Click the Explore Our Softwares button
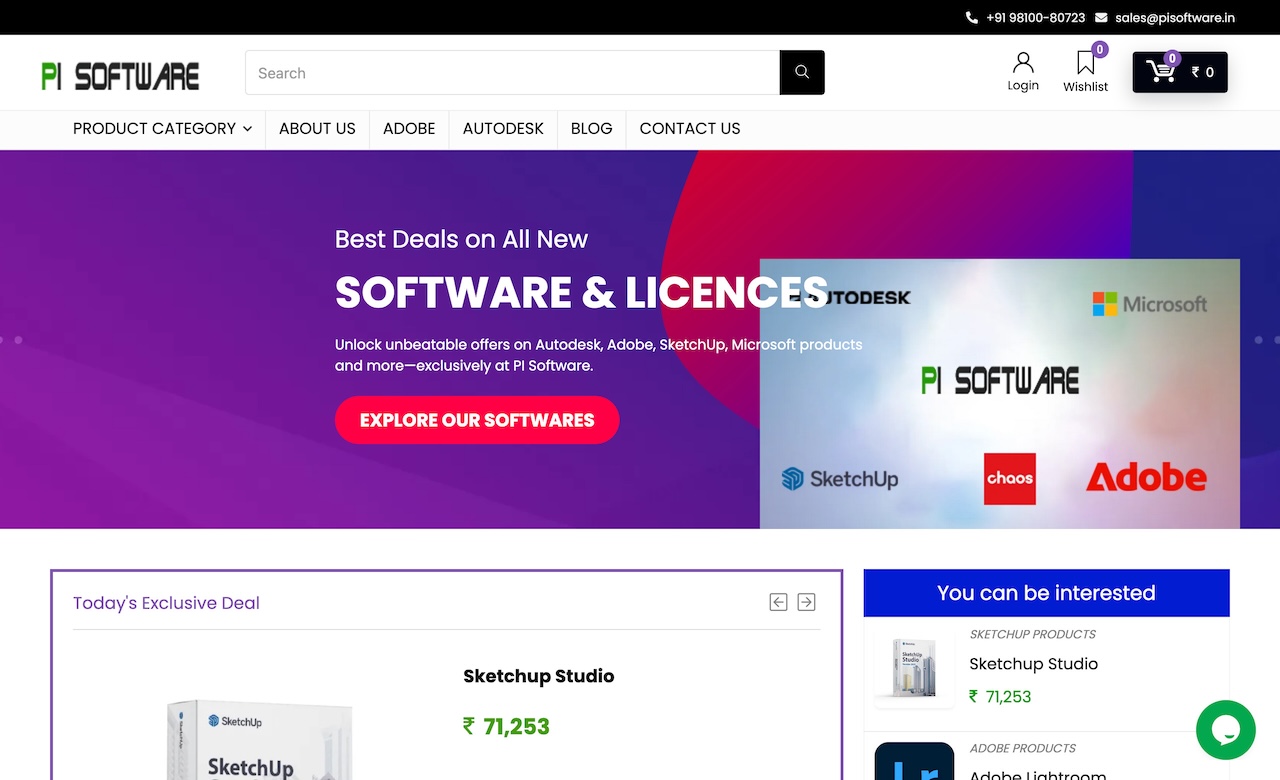This screenshot has height=780, width=1280. (477, 420)
